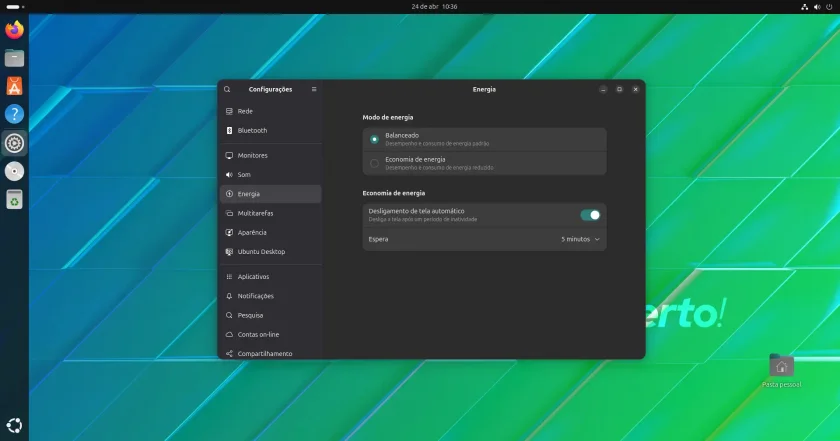Viewport: 840px width, 441px height.
Task: Click 'Desempenho e consumo de energia padrão' text
Action: pyautogui.click(x=437, y=144)
